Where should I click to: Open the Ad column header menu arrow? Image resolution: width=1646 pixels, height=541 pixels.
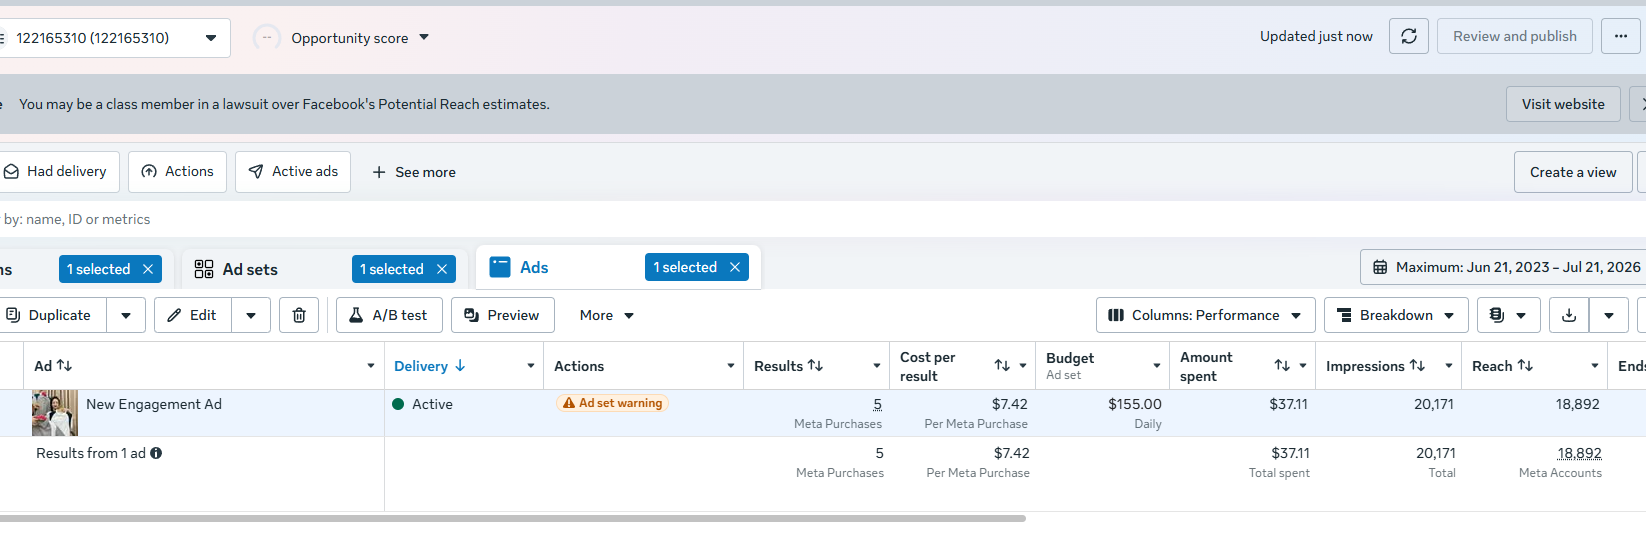(x=371, y=366)
